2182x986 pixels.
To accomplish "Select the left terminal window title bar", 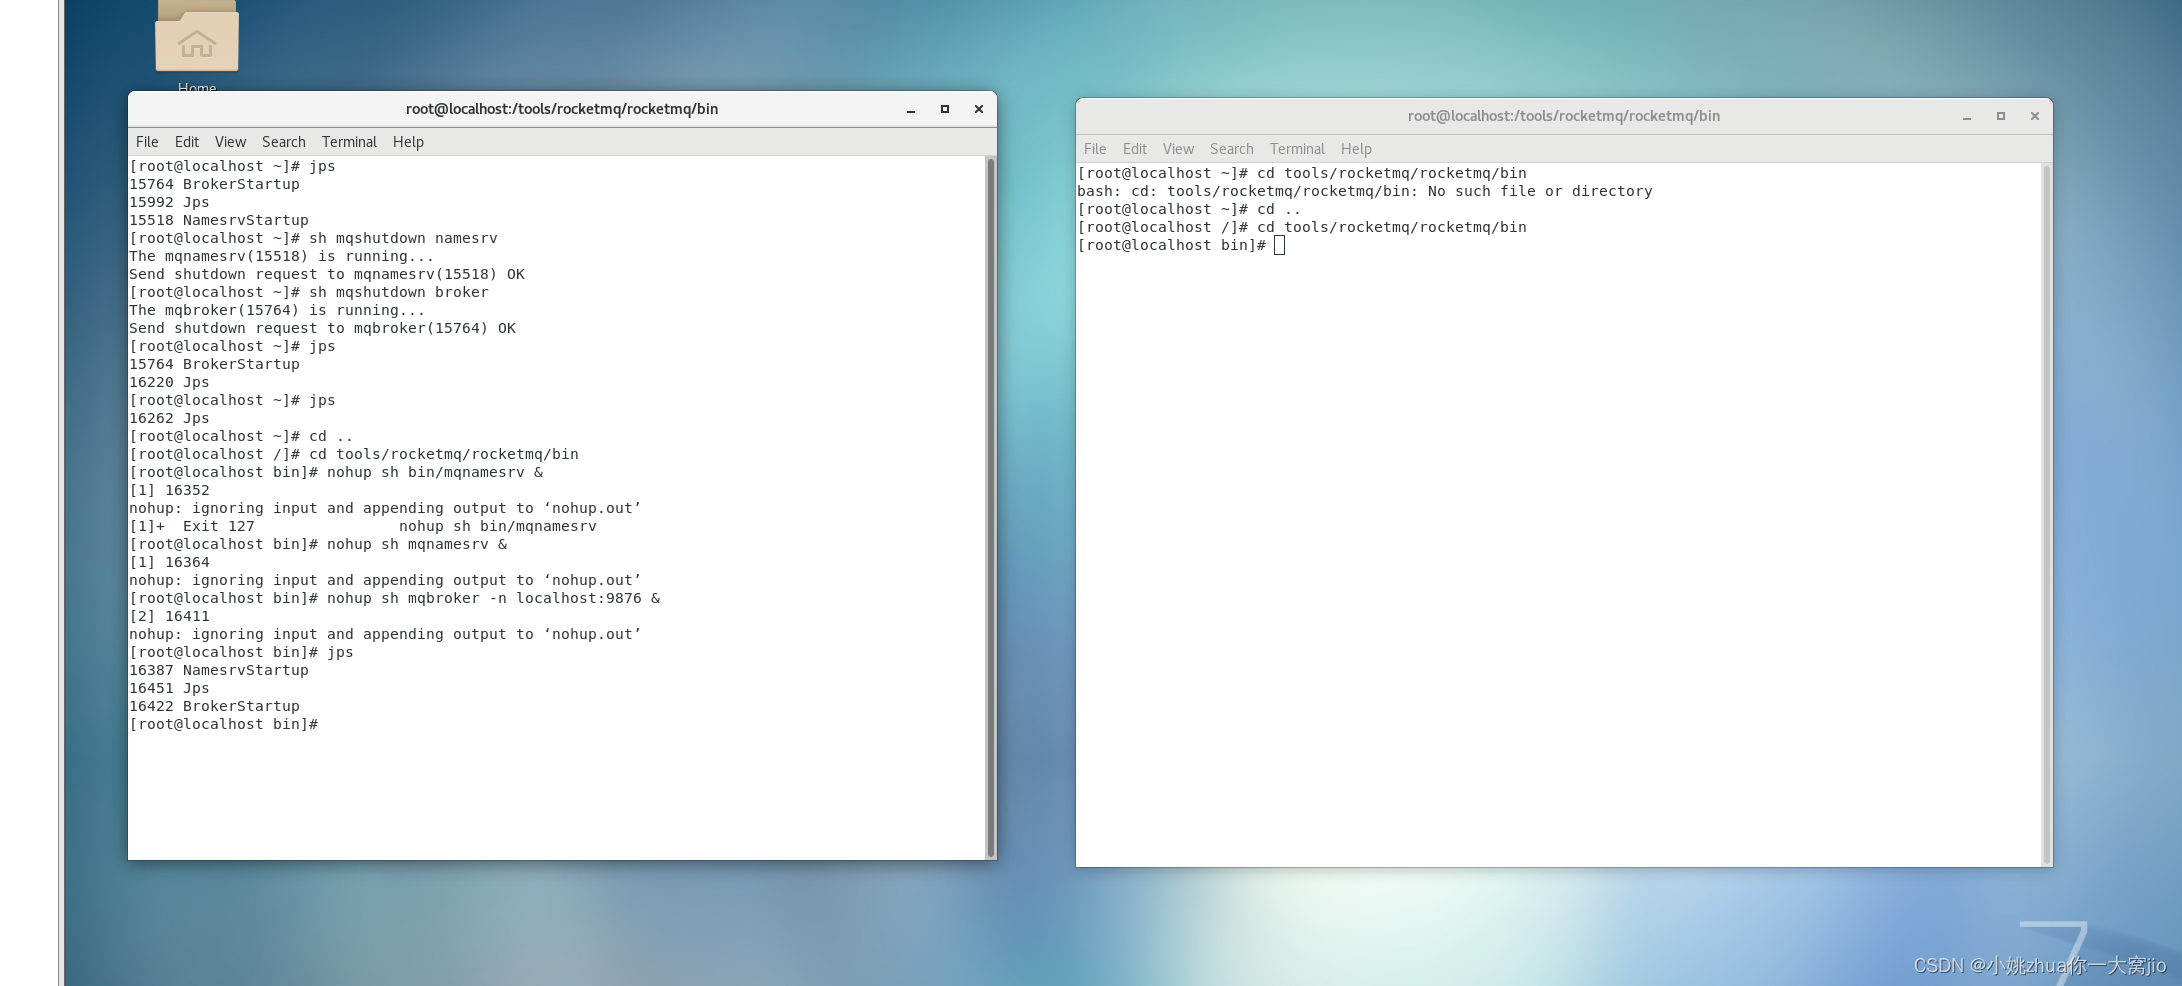I will tap(560, 109).
